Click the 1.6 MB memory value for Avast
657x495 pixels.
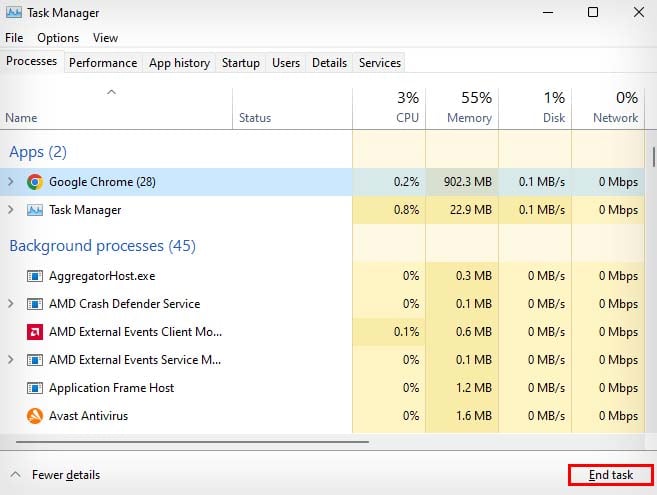473,416
